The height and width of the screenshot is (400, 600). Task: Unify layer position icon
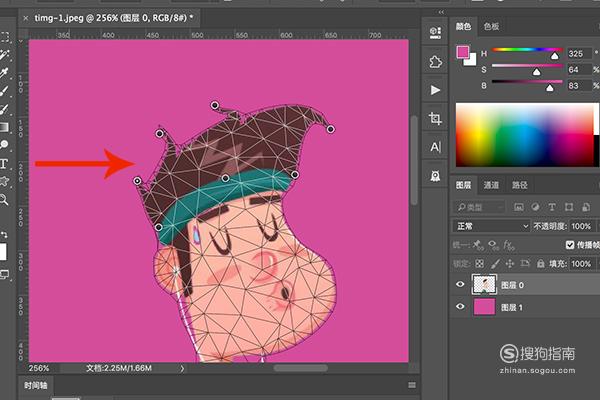coord(478,245)
